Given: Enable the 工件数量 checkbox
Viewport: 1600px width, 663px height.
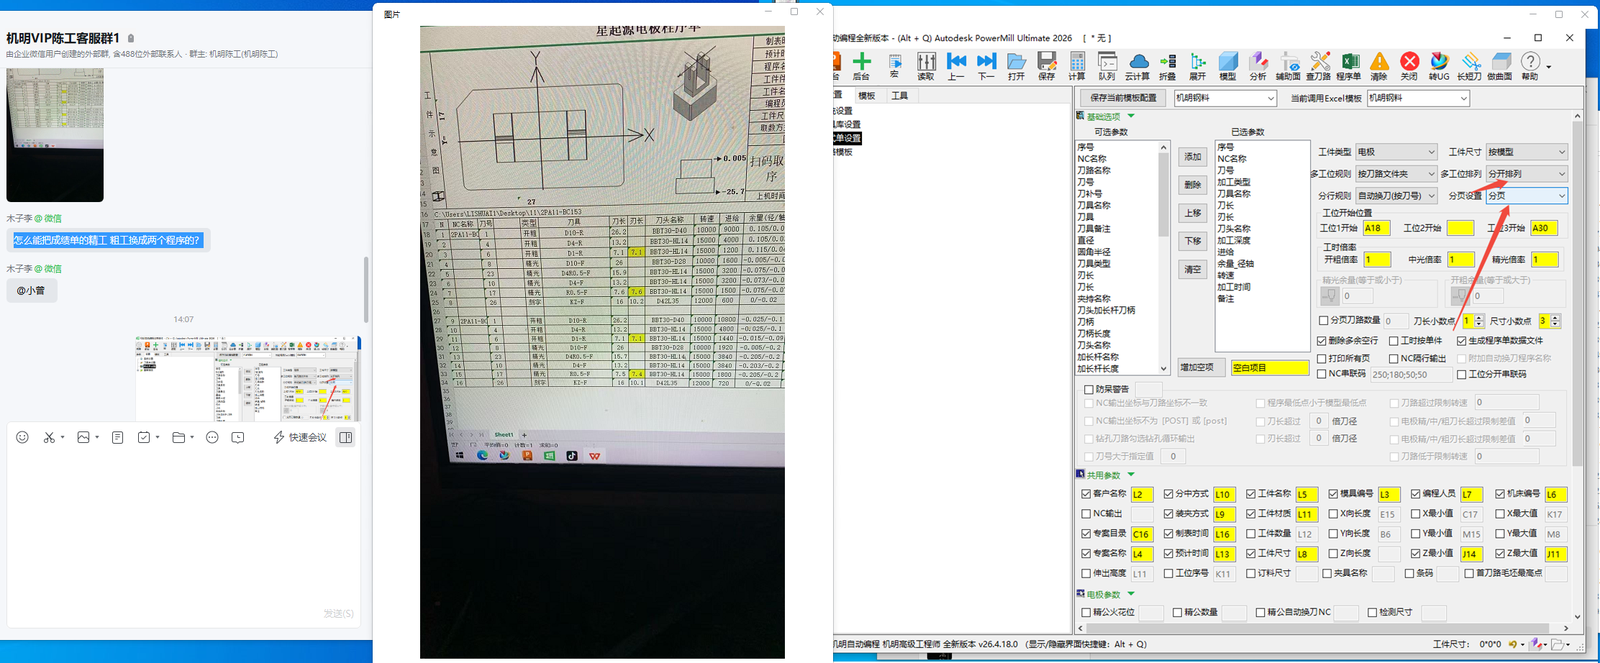Looking at the screenshot, I should click(x=1251, y=534).
